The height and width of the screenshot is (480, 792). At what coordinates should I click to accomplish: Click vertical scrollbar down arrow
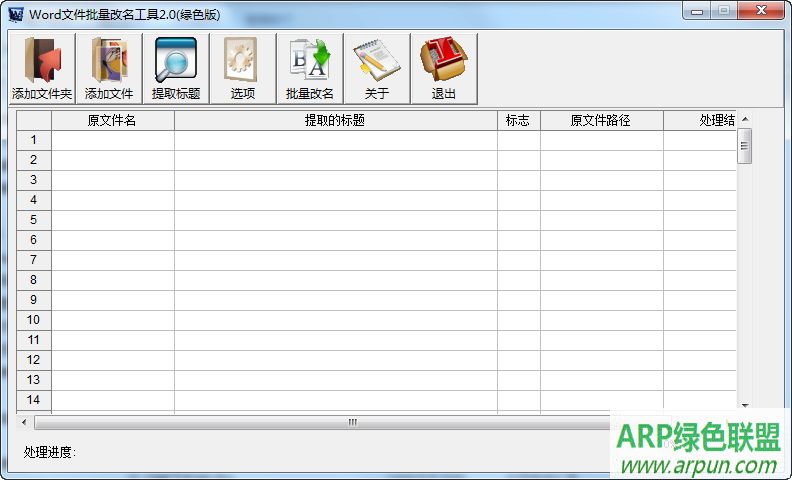click(x=745, y=405)
